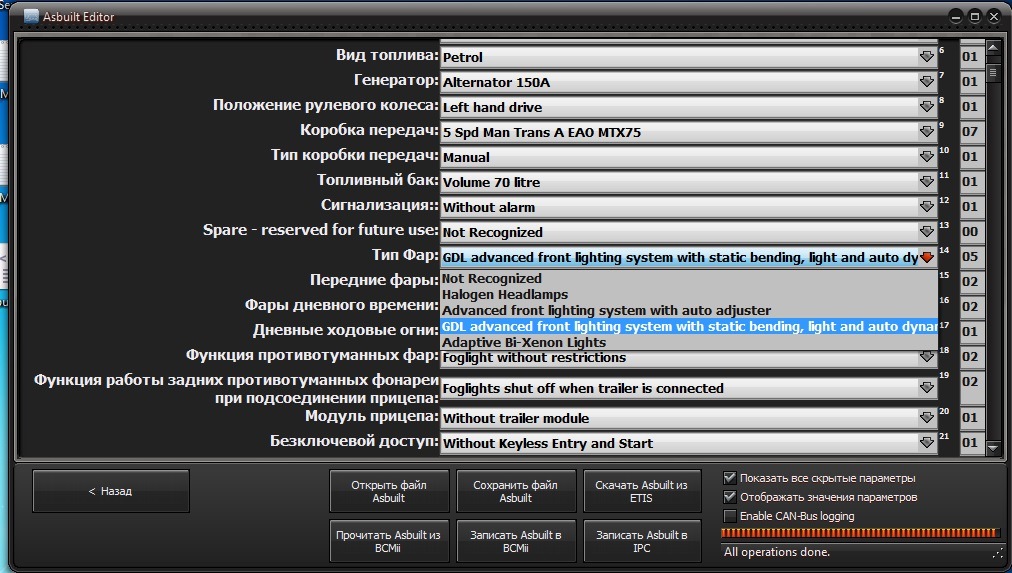Click the Дневные ходовые огни label
This screenshot has height=573, width=1012.
click(x=345, y=330)
